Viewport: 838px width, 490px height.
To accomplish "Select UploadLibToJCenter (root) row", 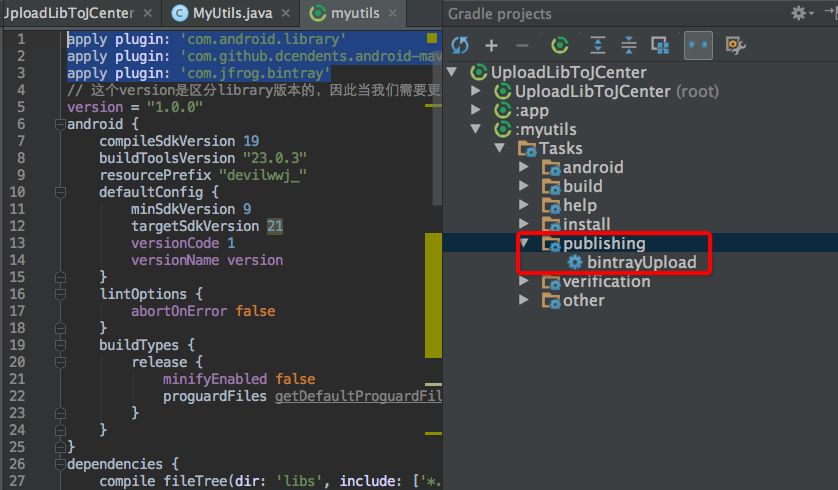I will click(640, 91).
